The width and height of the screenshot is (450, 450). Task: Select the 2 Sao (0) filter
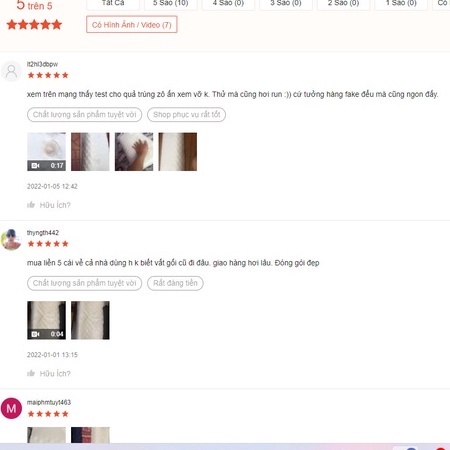click(x=343, y=4)
